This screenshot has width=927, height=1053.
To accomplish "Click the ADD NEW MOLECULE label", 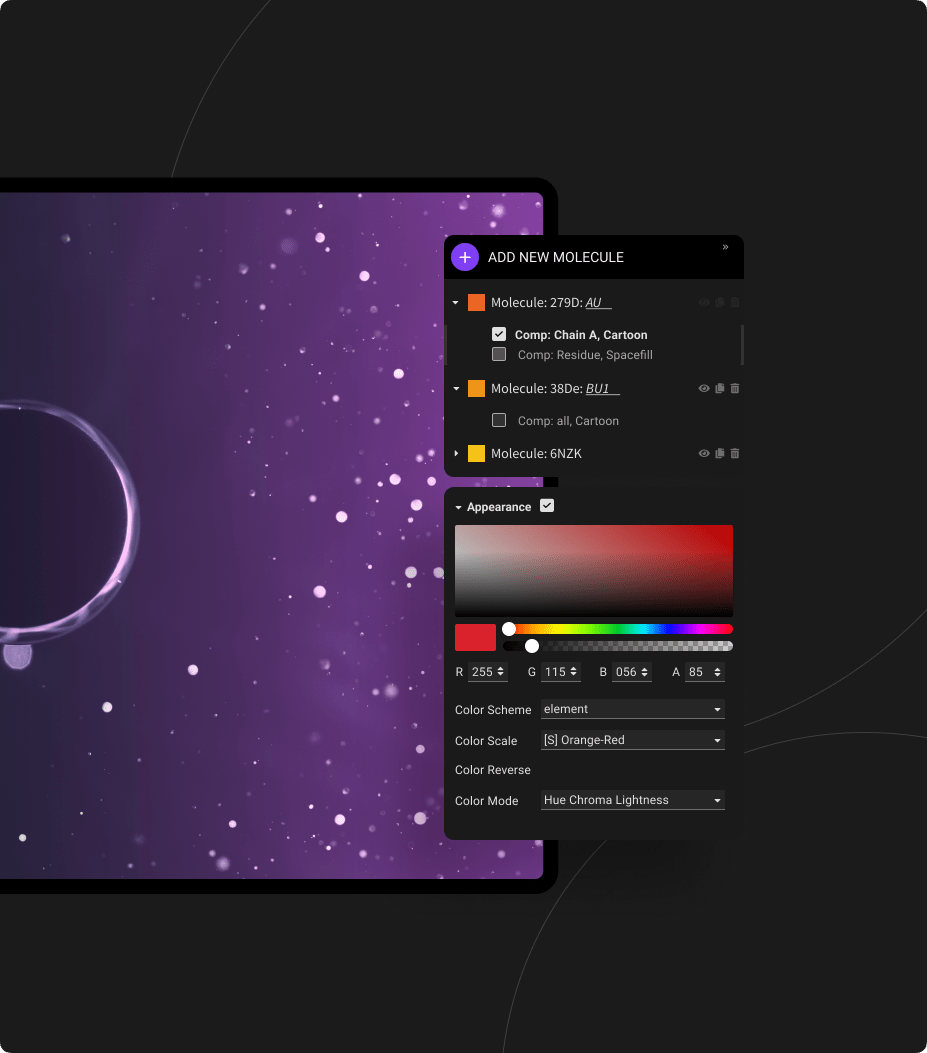I will pos(555,257).
